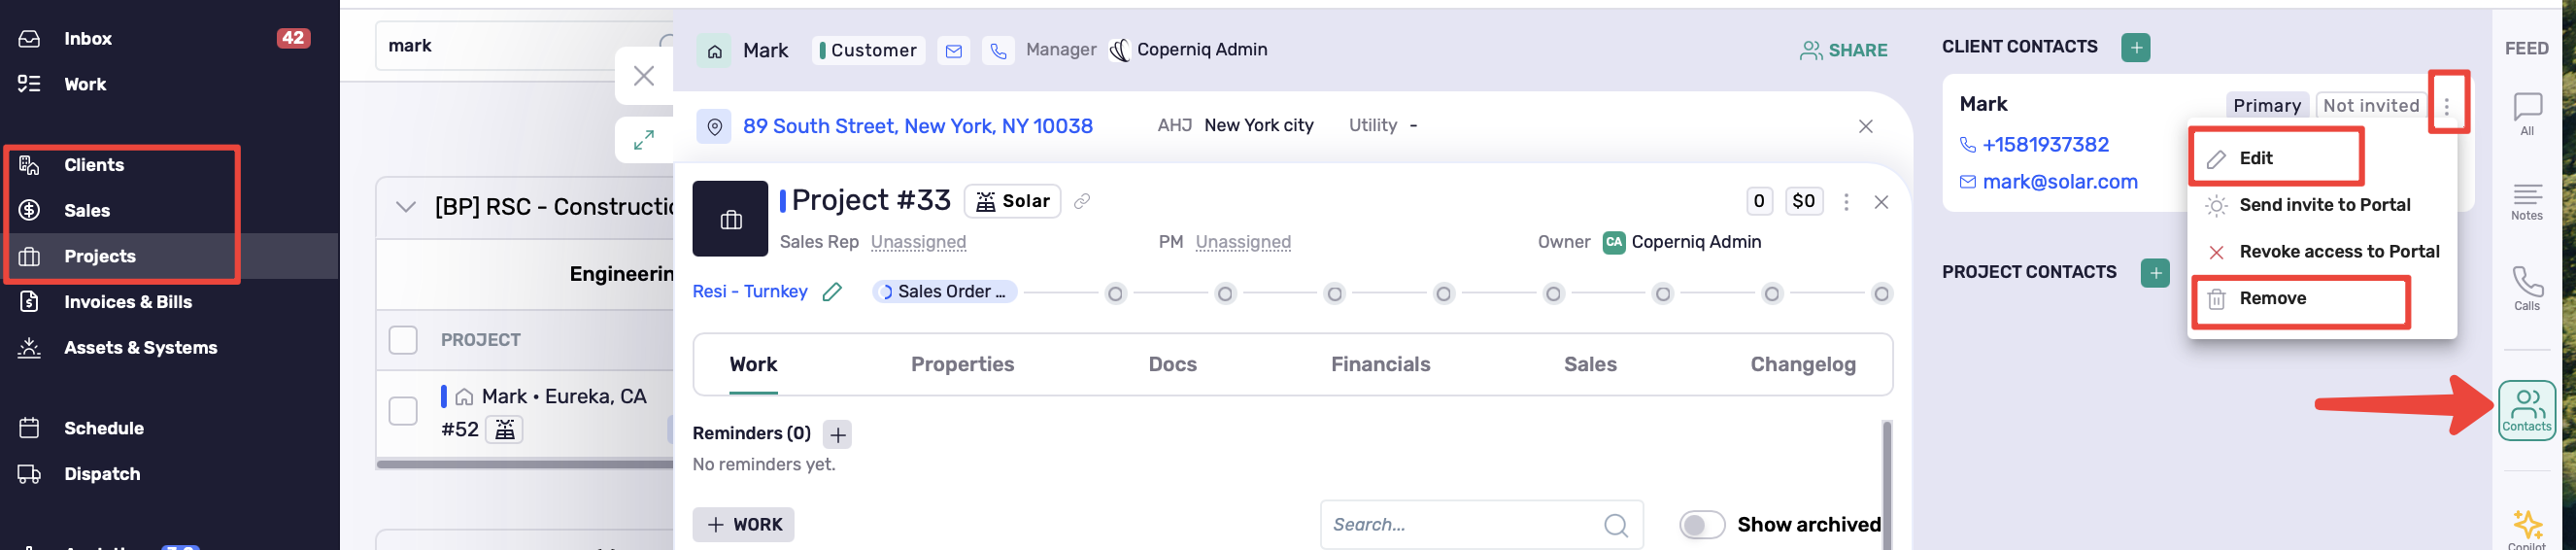
Task: Call Mark's phone number +1581937382
Action: [x=2045, y=145]
